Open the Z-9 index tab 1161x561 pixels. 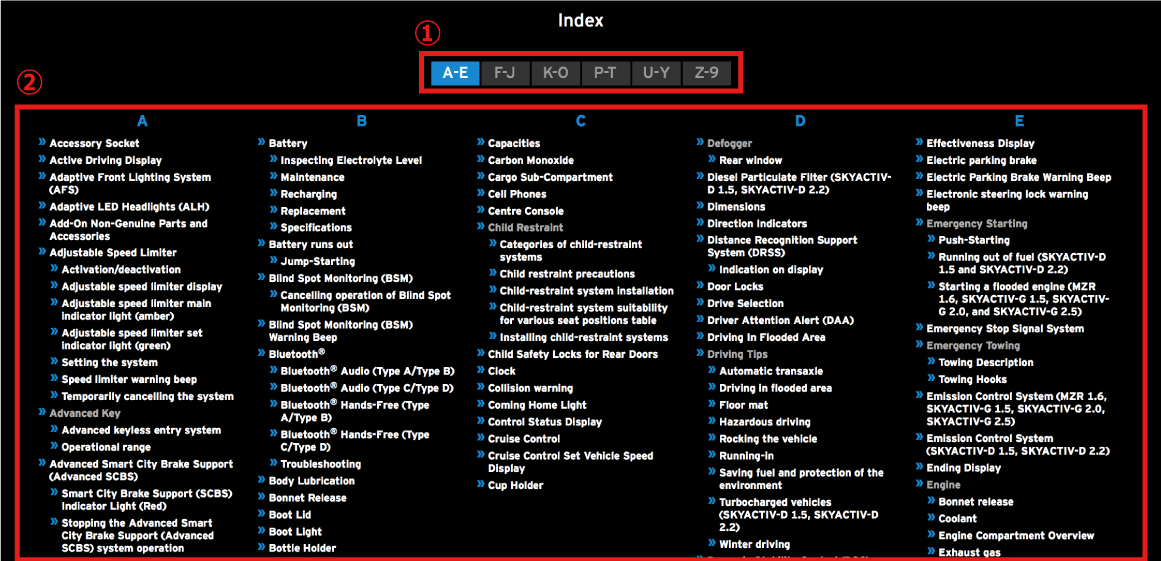[x=706, y=73]
